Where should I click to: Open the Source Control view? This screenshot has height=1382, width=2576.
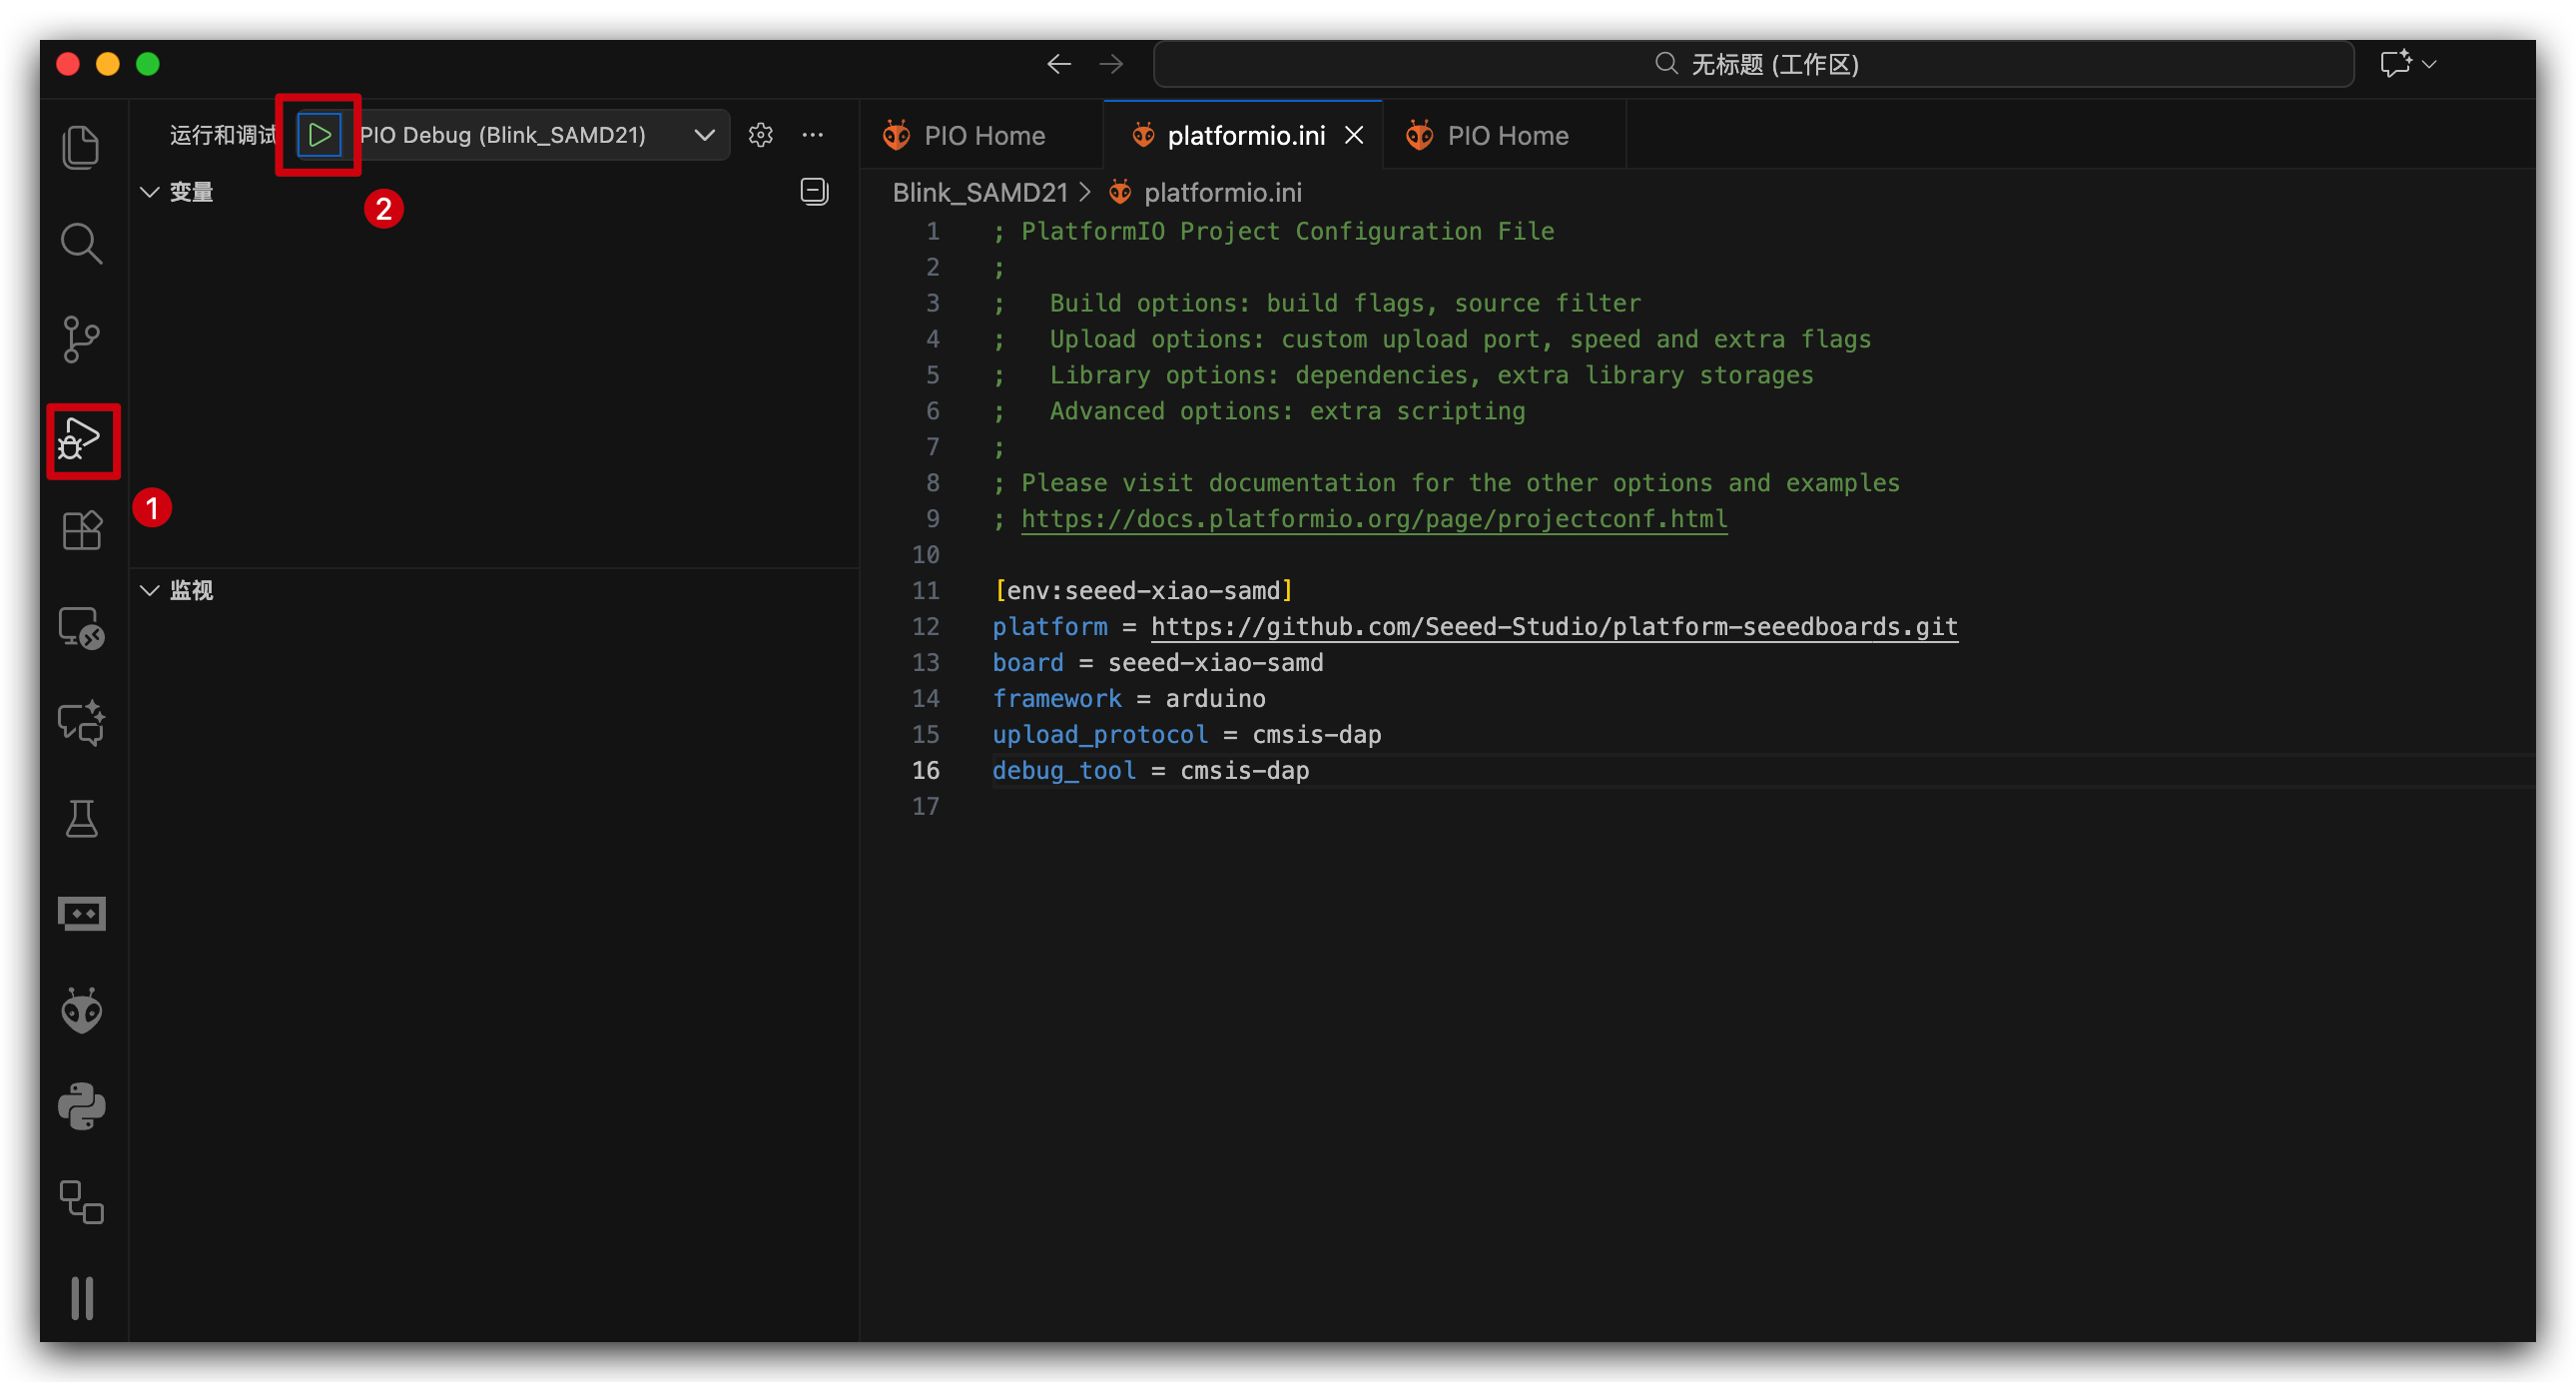coord(81,340)
